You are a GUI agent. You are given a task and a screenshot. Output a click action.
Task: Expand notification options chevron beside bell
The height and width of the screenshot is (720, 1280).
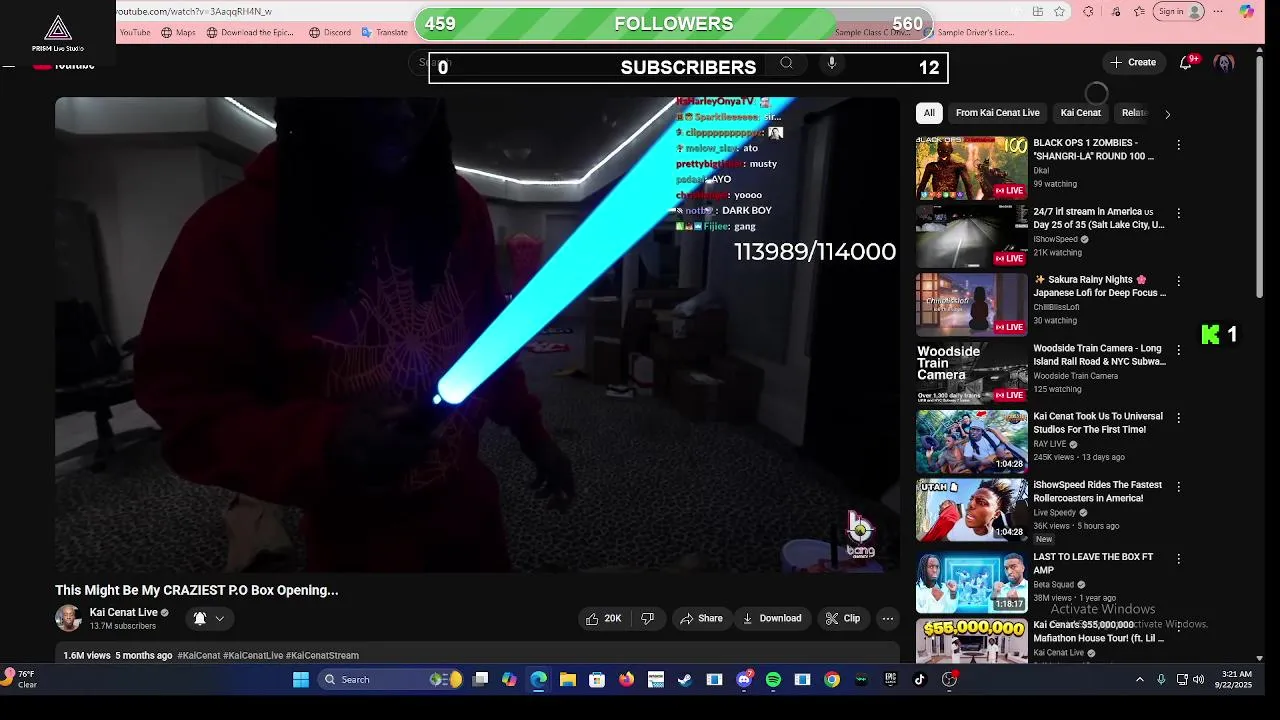pos(219,619)
